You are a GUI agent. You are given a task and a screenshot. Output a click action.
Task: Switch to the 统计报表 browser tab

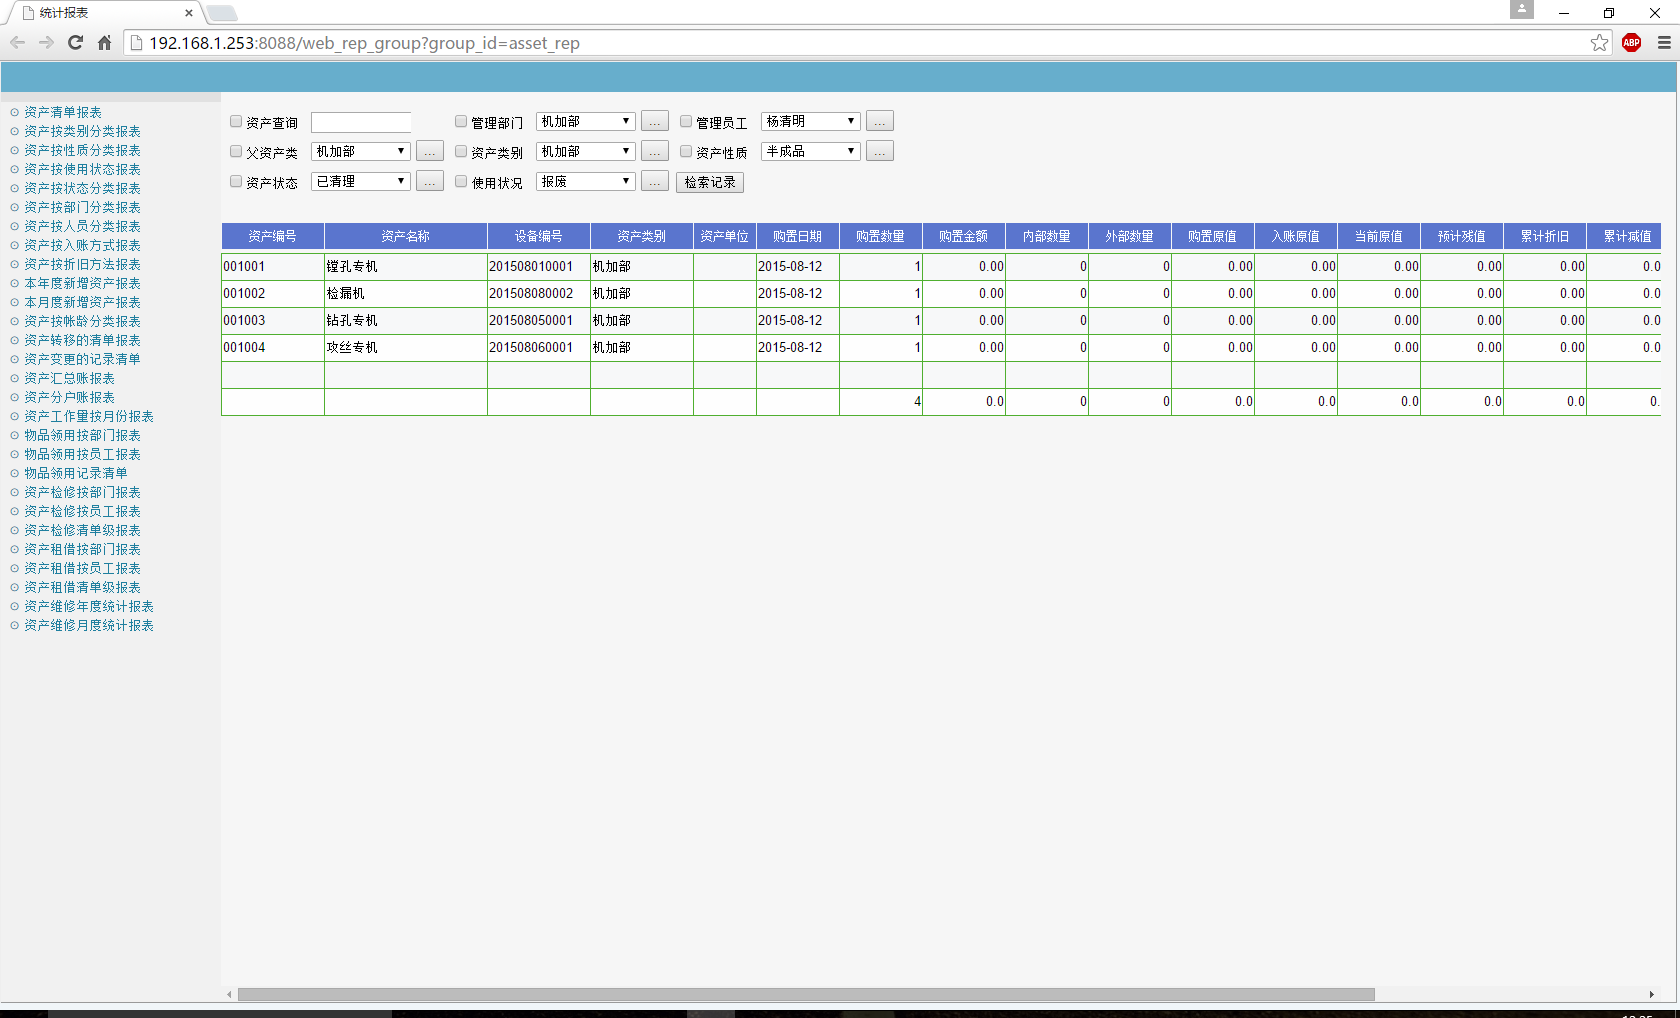(x=100, y=13)
